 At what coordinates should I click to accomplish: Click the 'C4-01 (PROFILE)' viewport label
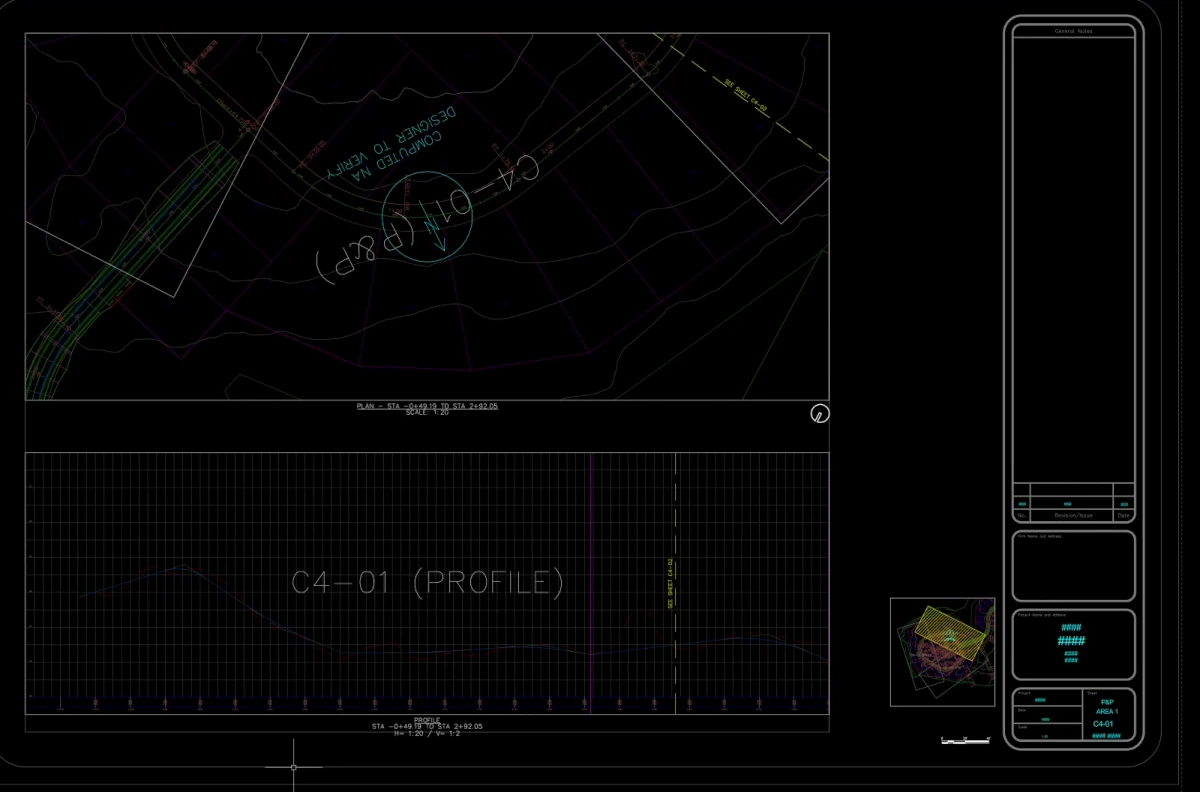click(x=427, y=582)
